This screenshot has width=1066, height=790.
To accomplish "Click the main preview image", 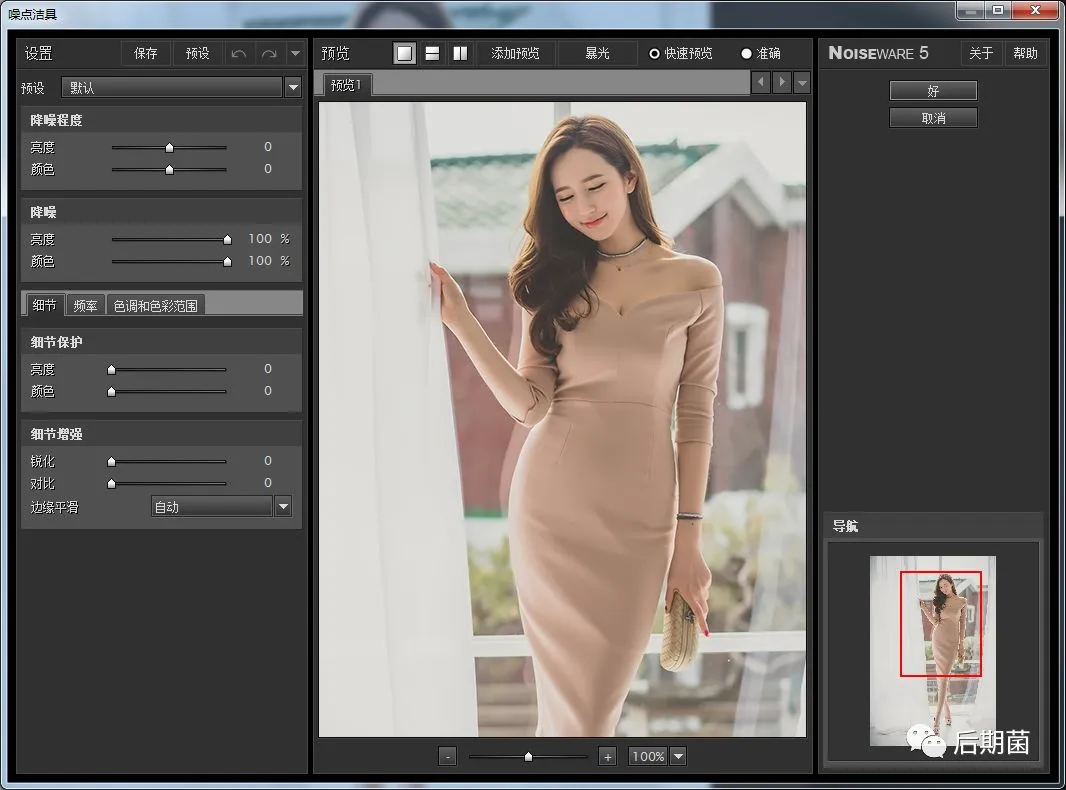I will [x=562, y=419].
